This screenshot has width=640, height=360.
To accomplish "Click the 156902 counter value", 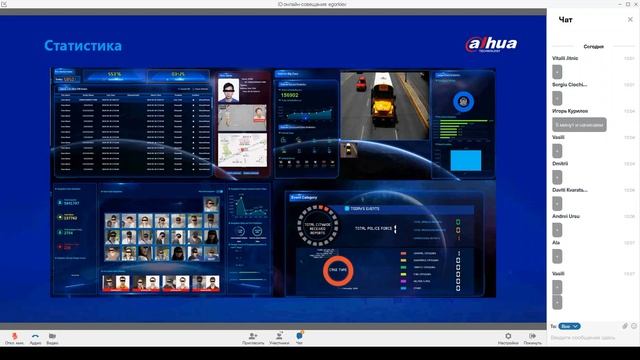I will pos(289,95).
